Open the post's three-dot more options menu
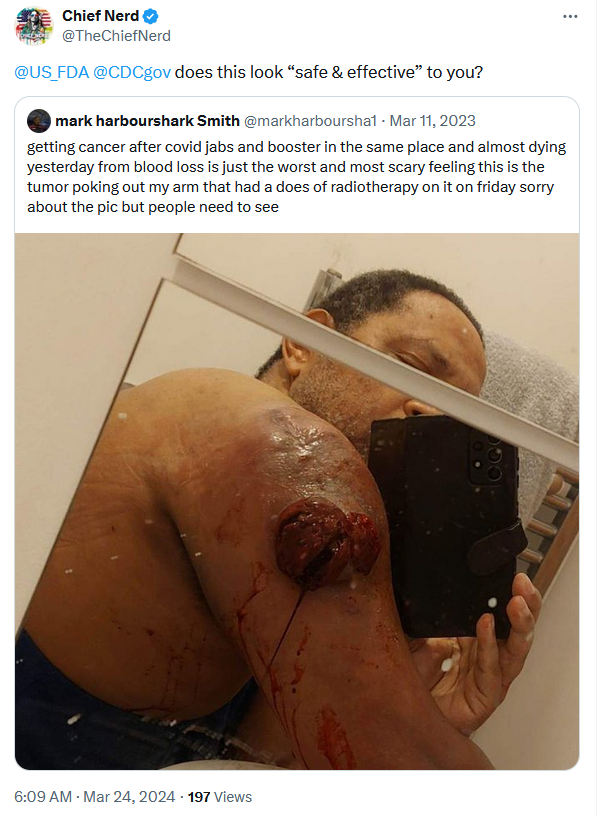 click(570, 17)
